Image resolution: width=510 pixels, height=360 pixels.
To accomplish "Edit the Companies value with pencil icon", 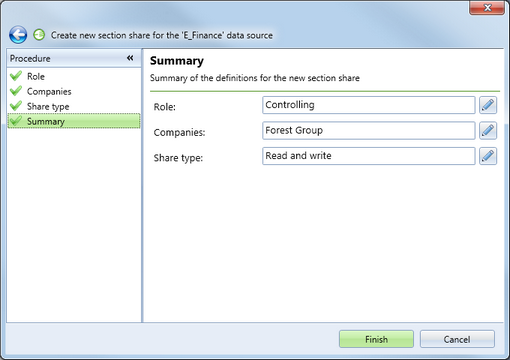I will click(x=488, y=131).
